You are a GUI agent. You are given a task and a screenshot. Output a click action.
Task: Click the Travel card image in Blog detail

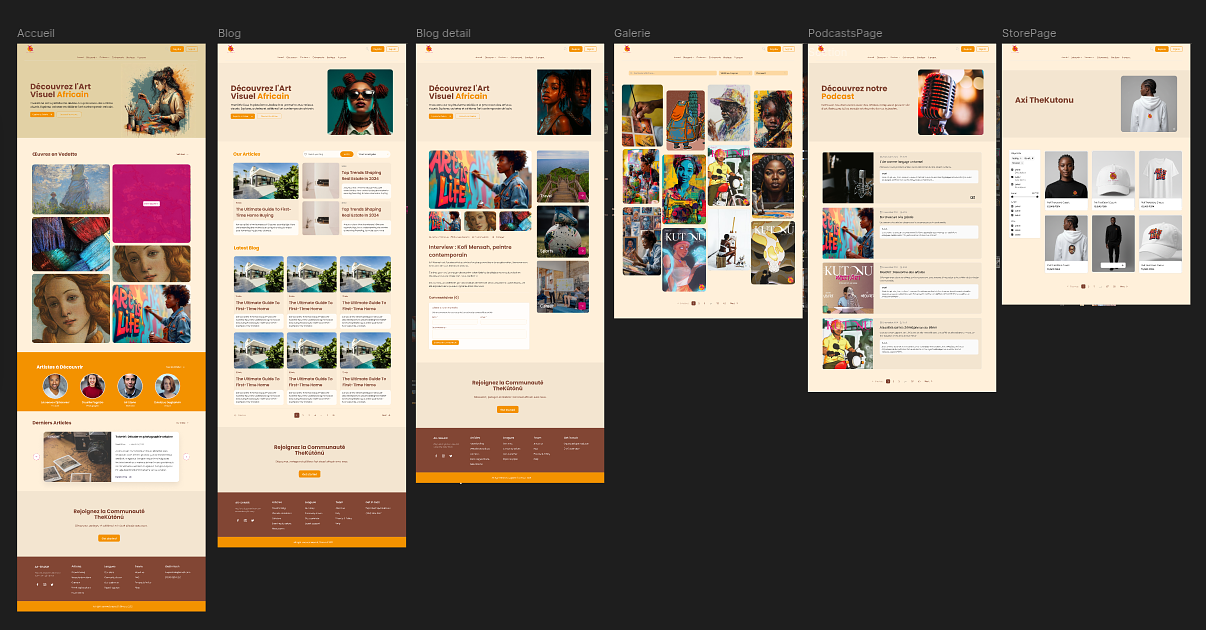[x=563, y=176]
